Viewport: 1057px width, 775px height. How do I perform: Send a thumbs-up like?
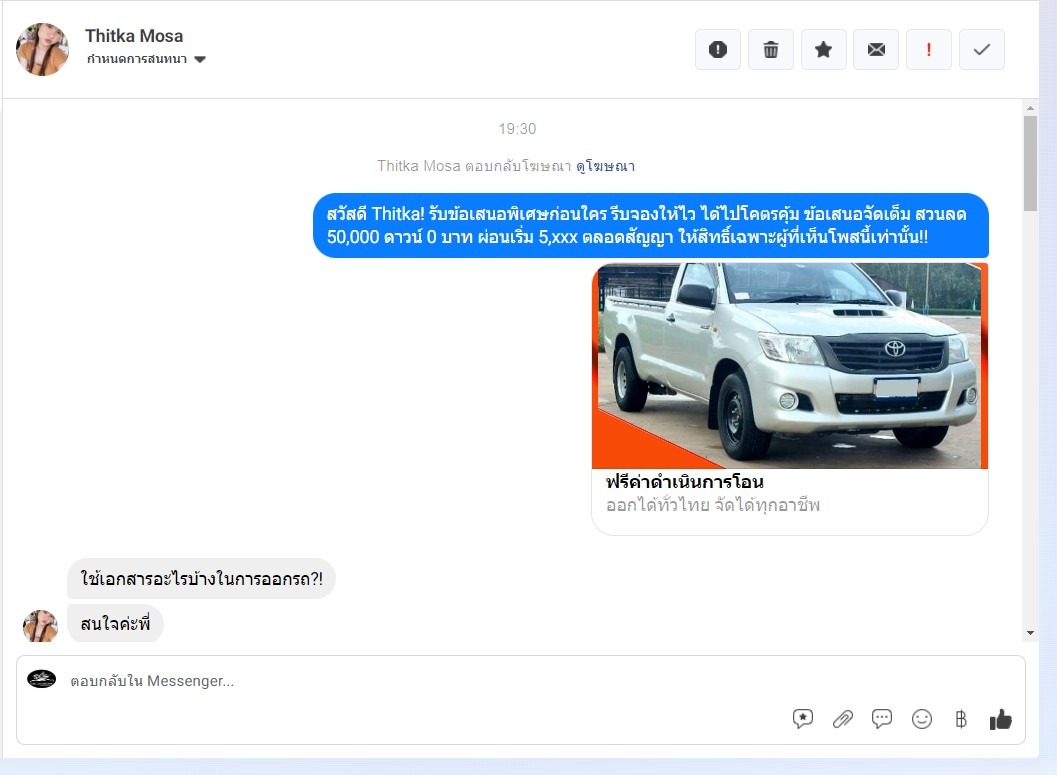1001,719
